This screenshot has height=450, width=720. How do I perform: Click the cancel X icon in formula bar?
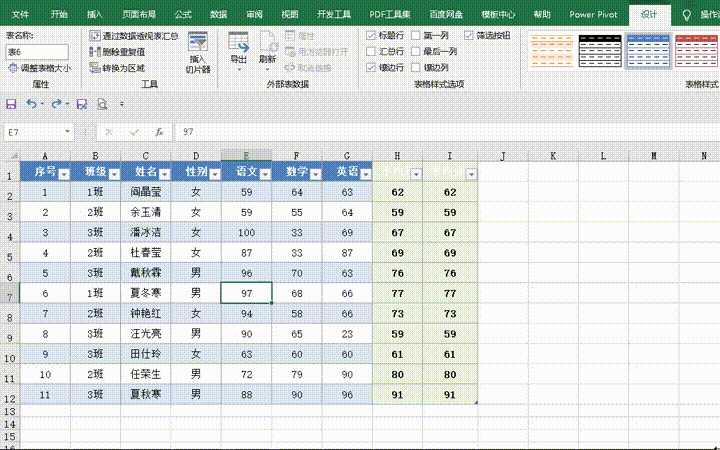tap(109, 132)
